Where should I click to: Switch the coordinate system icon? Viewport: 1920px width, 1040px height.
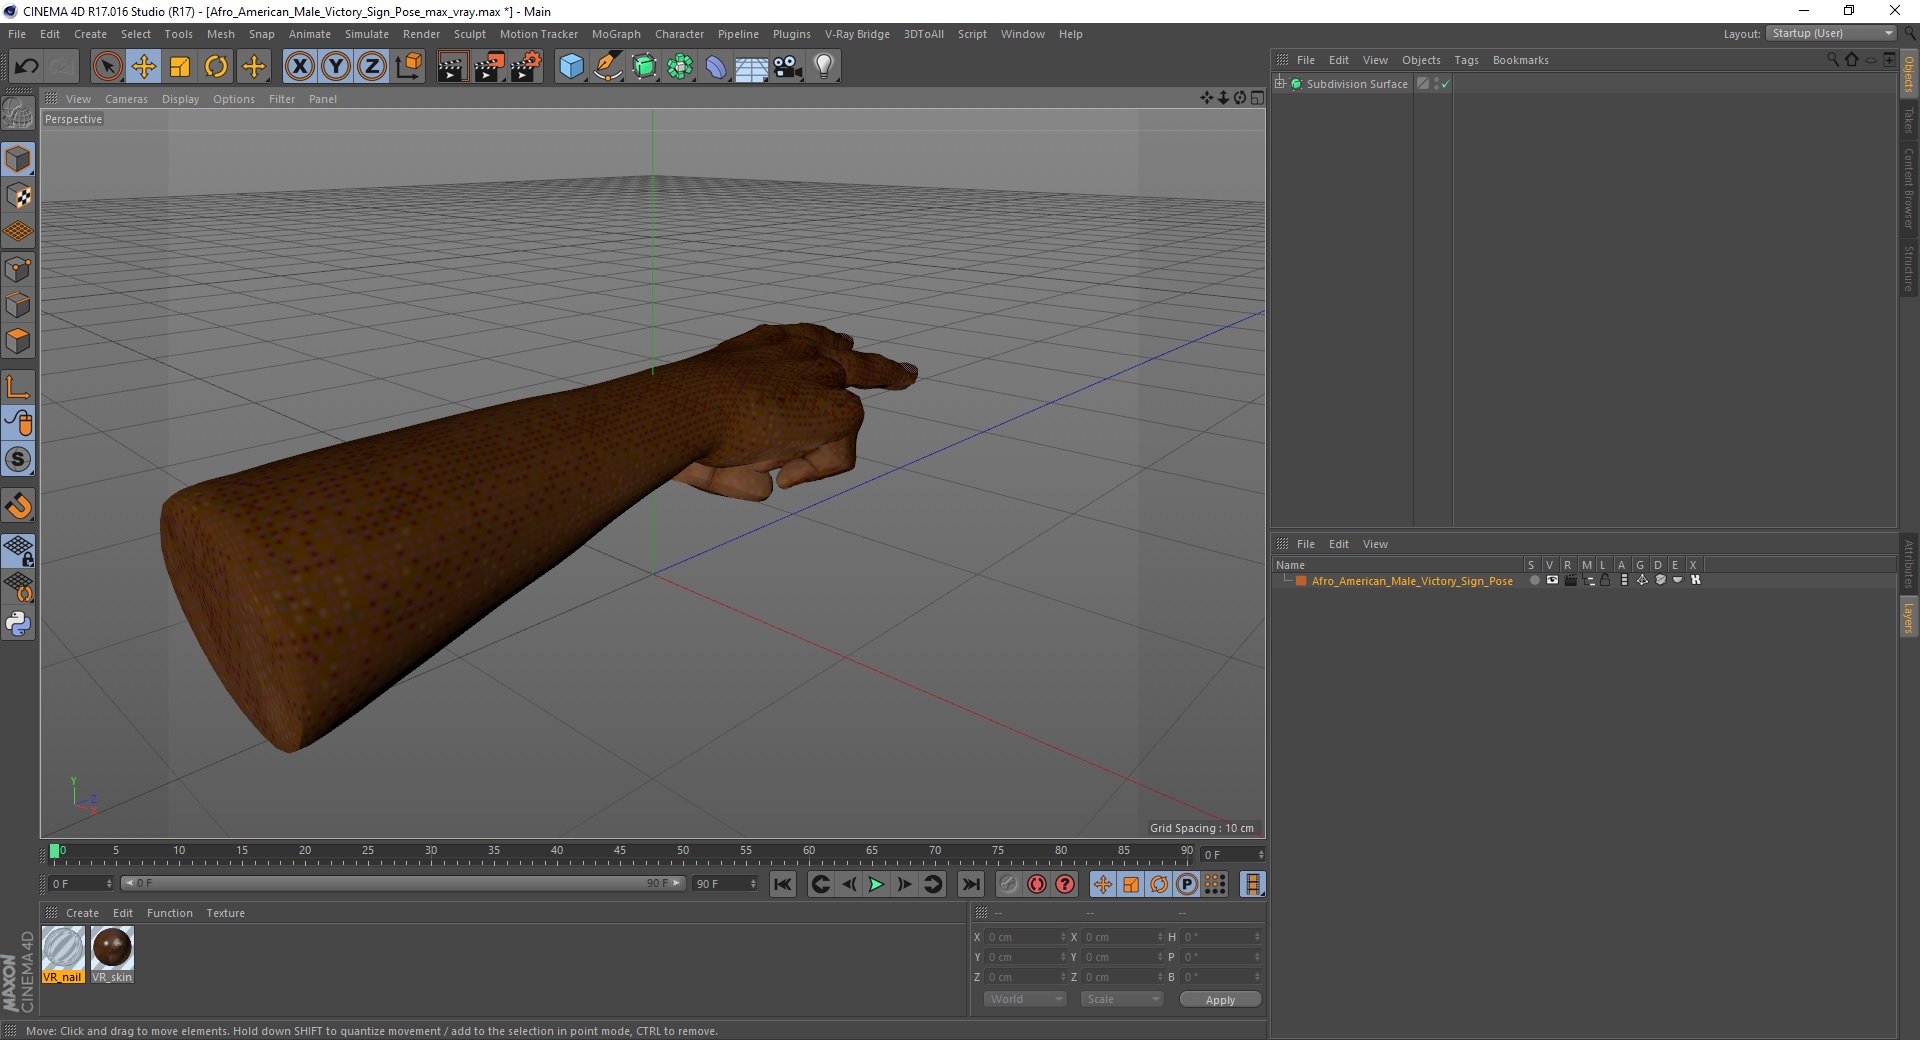pos(408,67)
